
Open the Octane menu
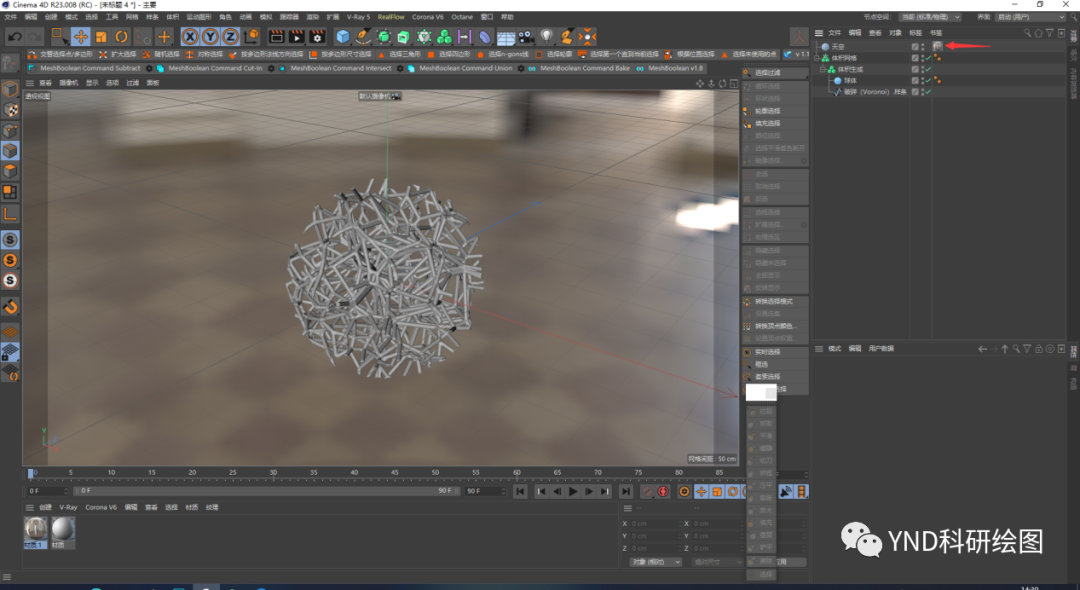461,17
